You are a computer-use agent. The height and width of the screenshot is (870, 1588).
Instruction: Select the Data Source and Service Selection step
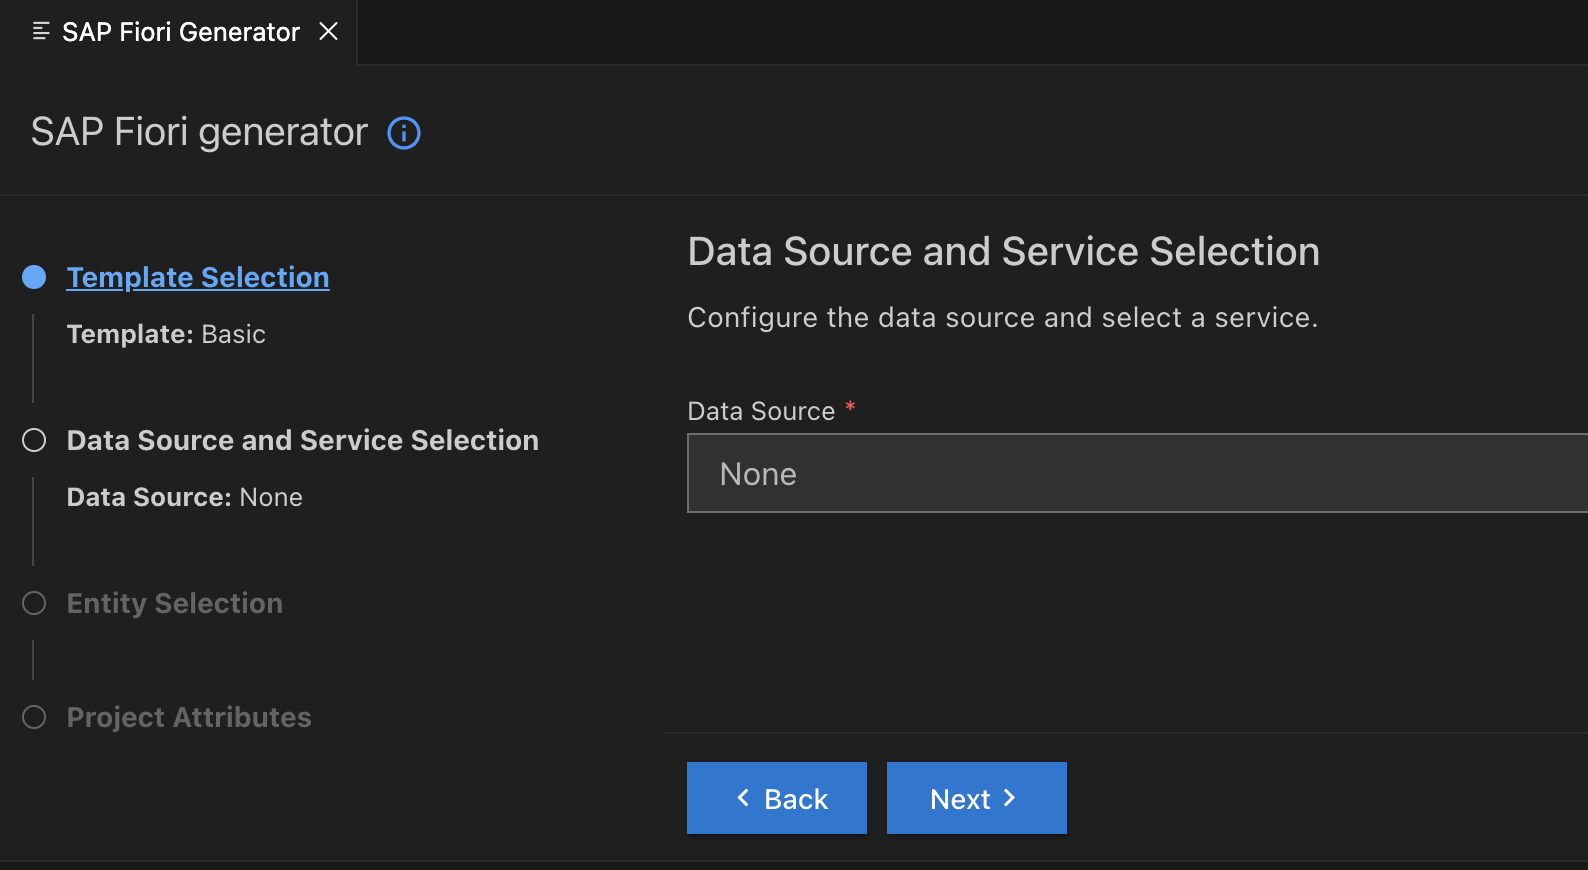[303, 440]
